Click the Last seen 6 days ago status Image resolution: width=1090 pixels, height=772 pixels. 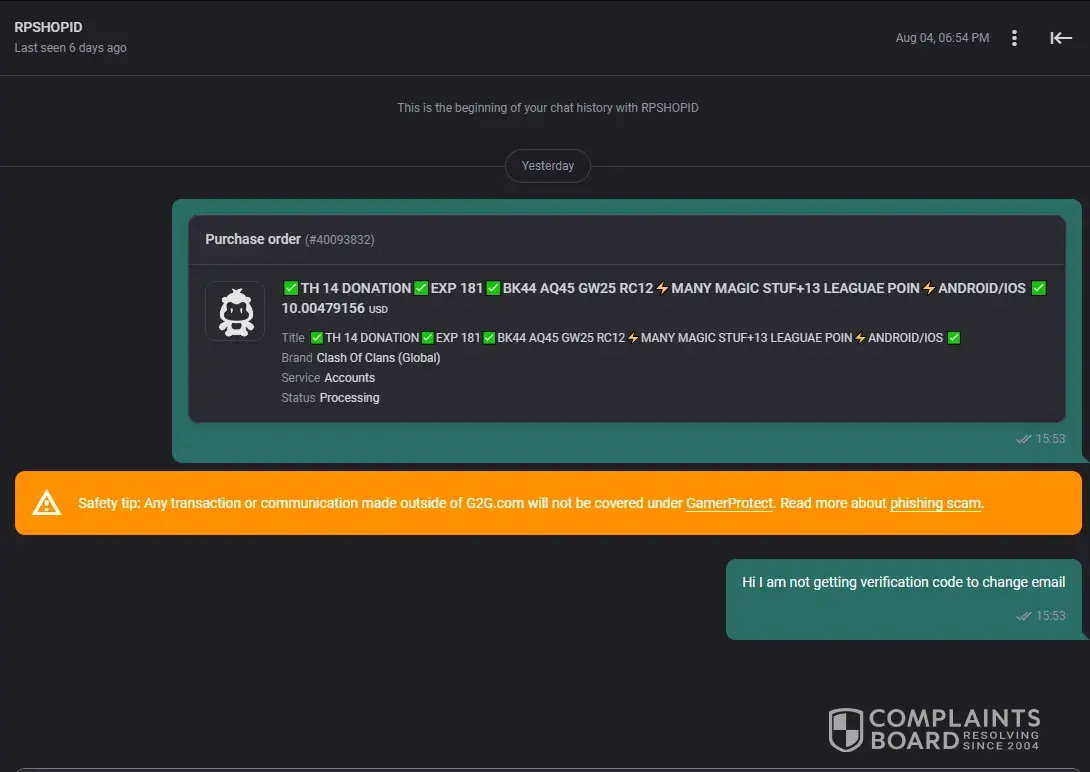[70, 48]
